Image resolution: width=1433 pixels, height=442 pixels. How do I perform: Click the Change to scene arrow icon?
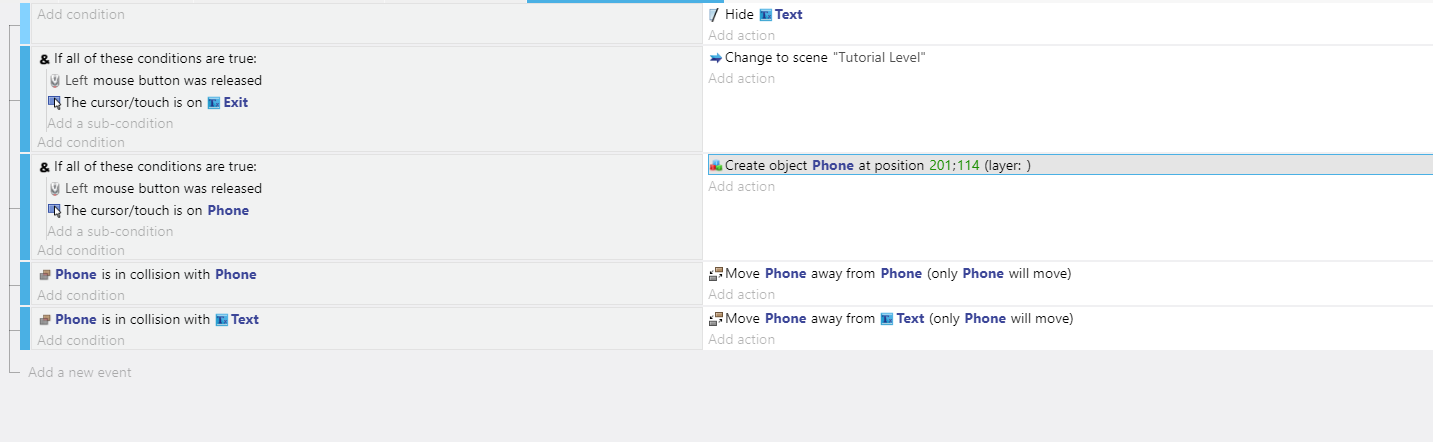click(x=715, y=58)
